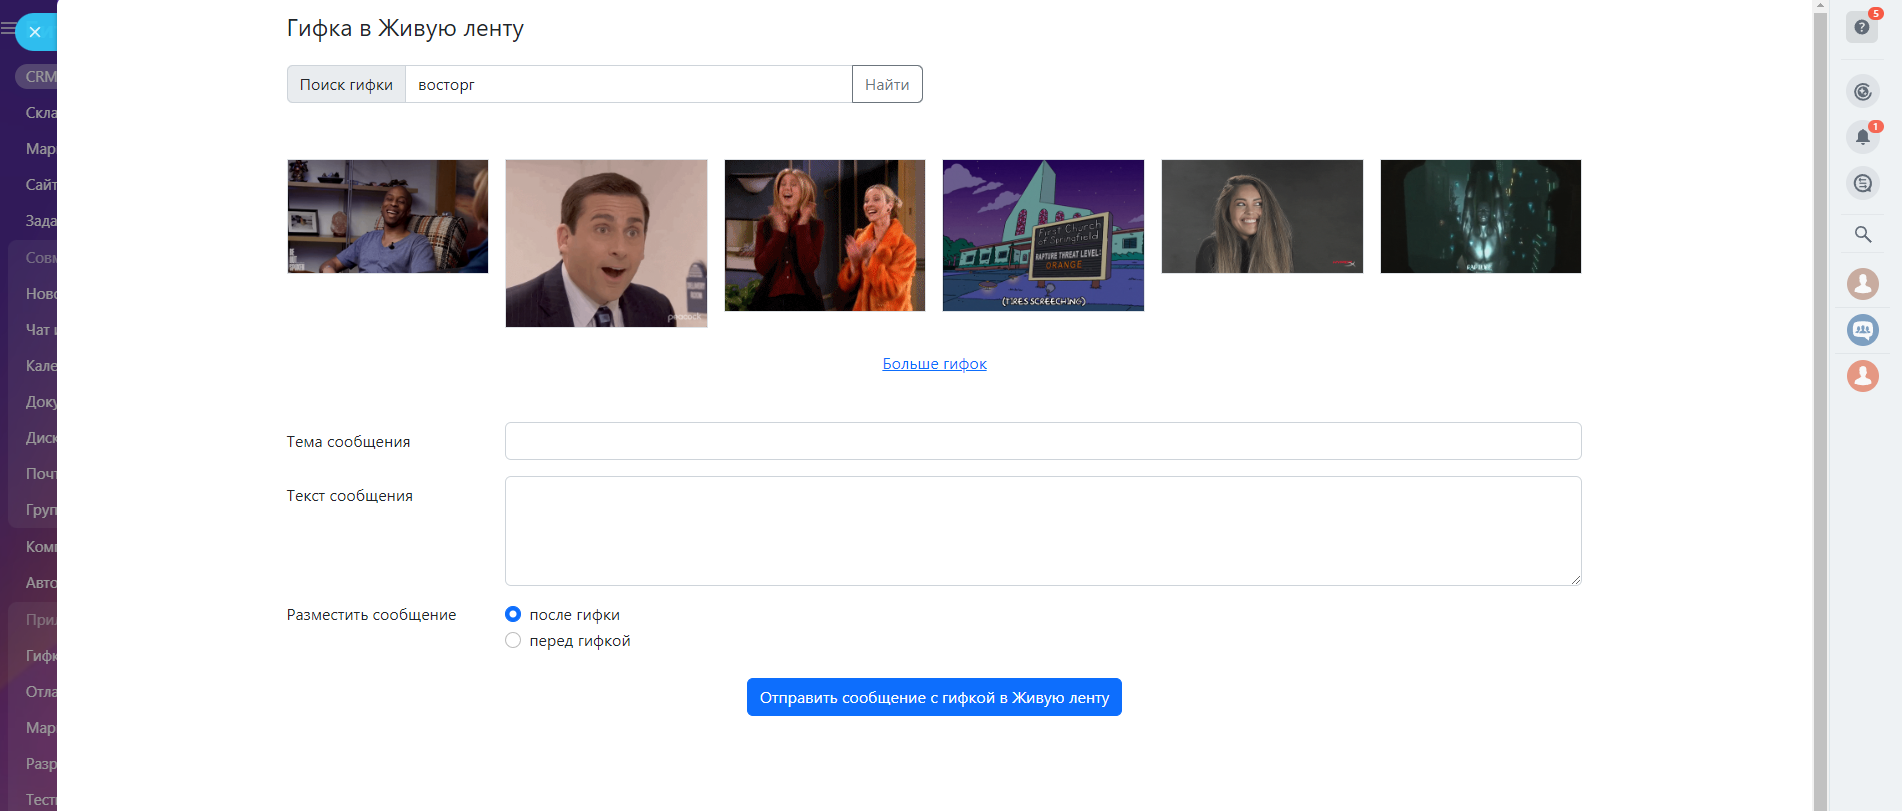This screenshot has width=1902, height=811.
Task: Select the 'после гифки' radio option
Action: coord(513,614)
